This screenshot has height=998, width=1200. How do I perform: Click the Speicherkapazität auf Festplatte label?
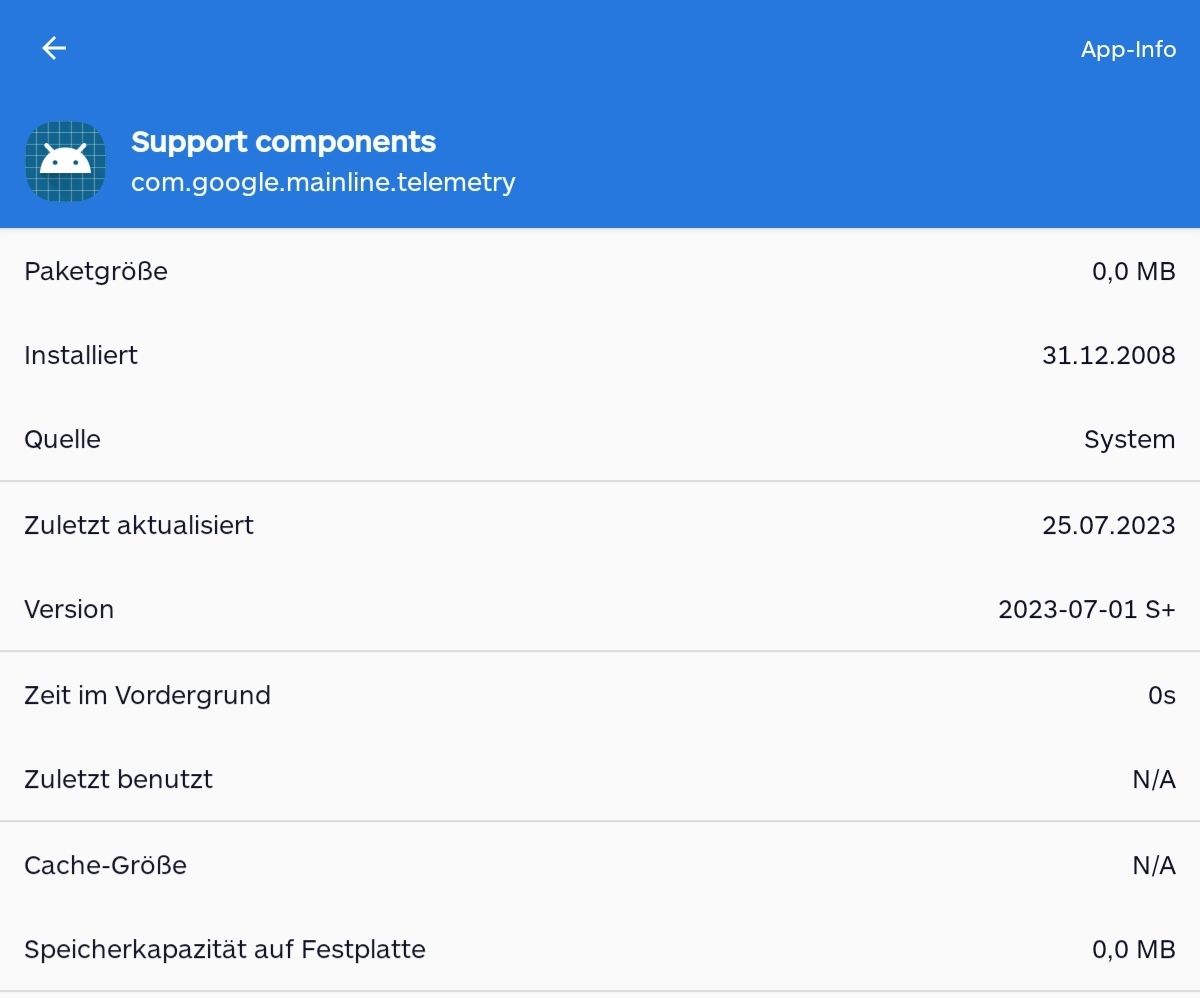(225, 949)
